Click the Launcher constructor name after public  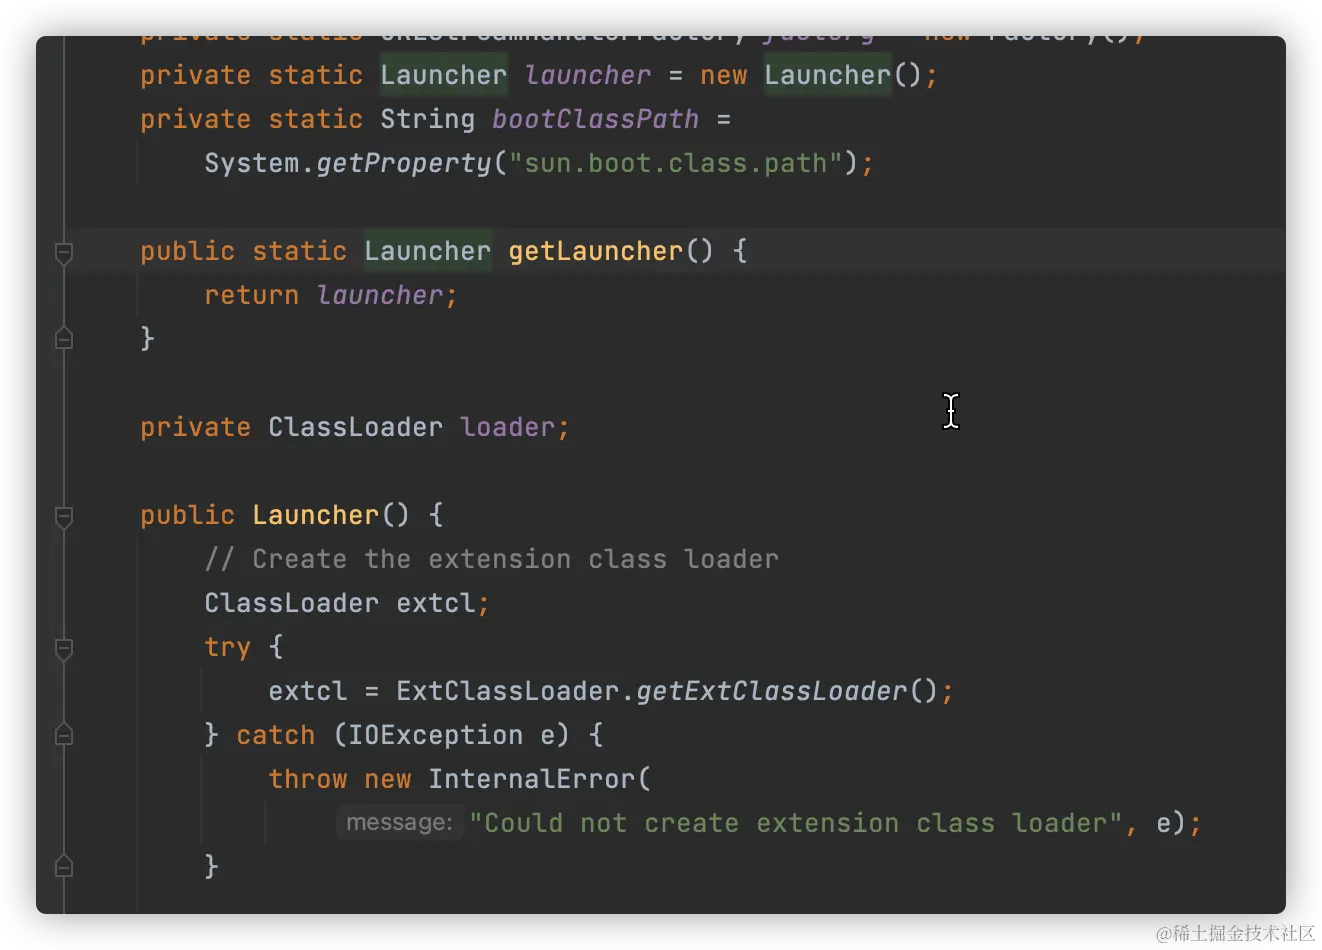[x=315, y=515]
